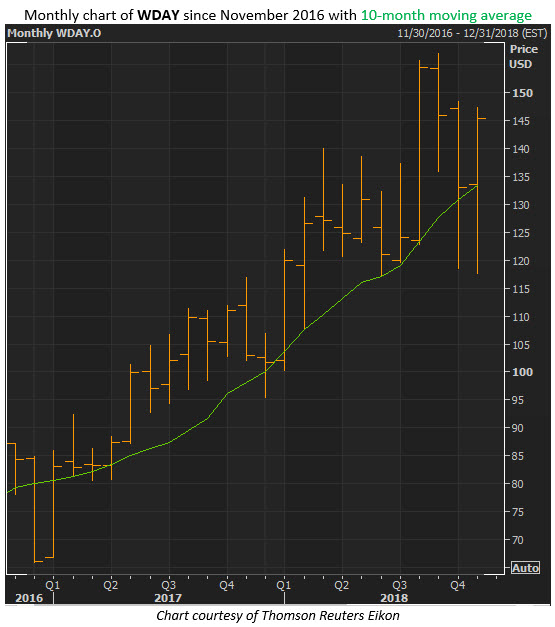Click the 125 price axis label
This screenshot has width=555, height=627.
521,233
